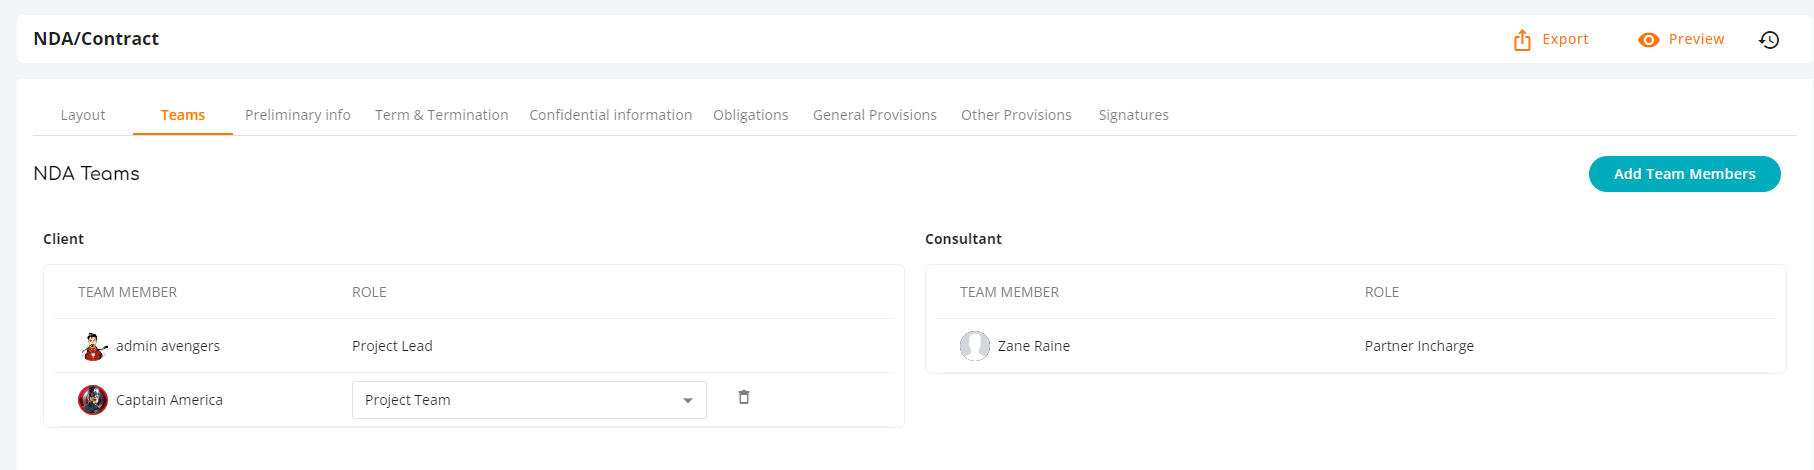This screenshot has width=1814, height=470.
Task: Click admin avengers avatar image
Action: click(x=94, y=346)
